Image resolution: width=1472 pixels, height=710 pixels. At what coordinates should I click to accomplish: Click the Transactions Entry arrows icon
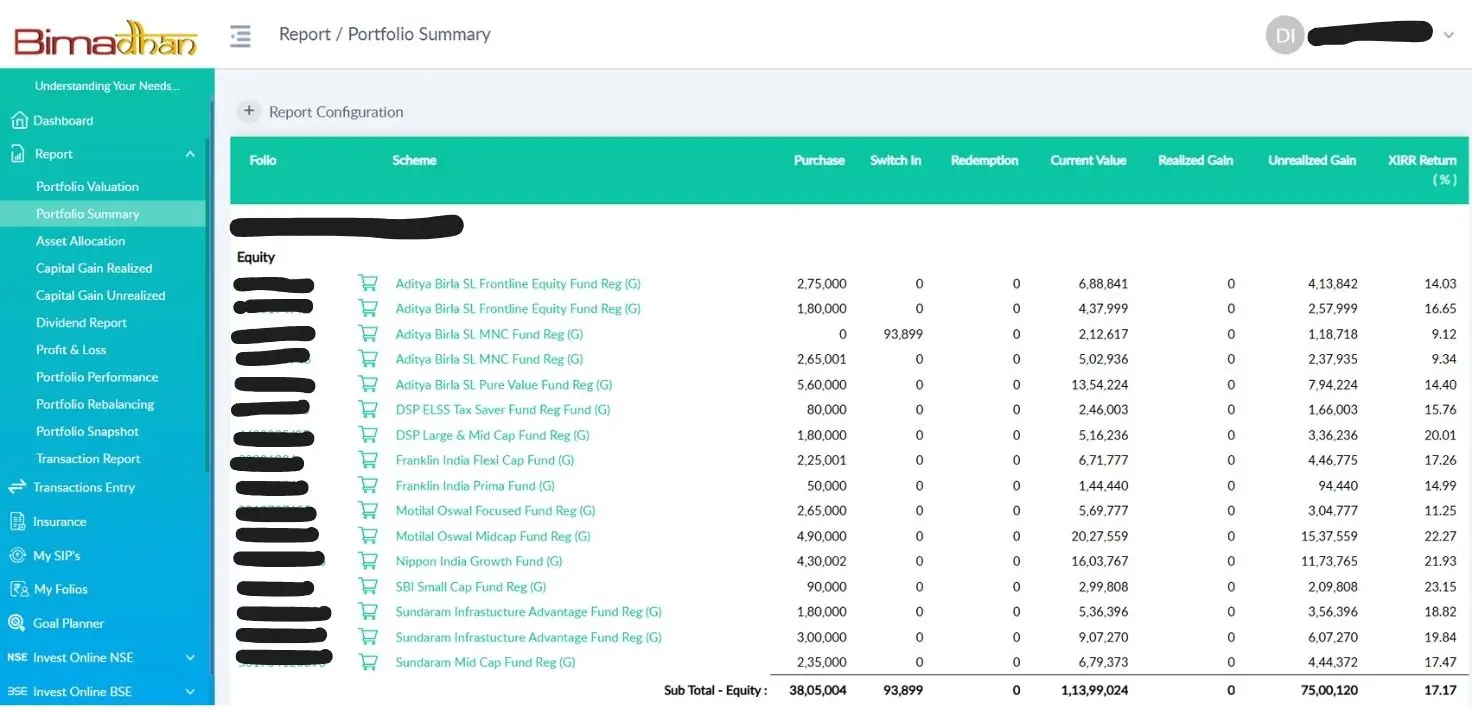pyautogui.click(x=17, y=487)
